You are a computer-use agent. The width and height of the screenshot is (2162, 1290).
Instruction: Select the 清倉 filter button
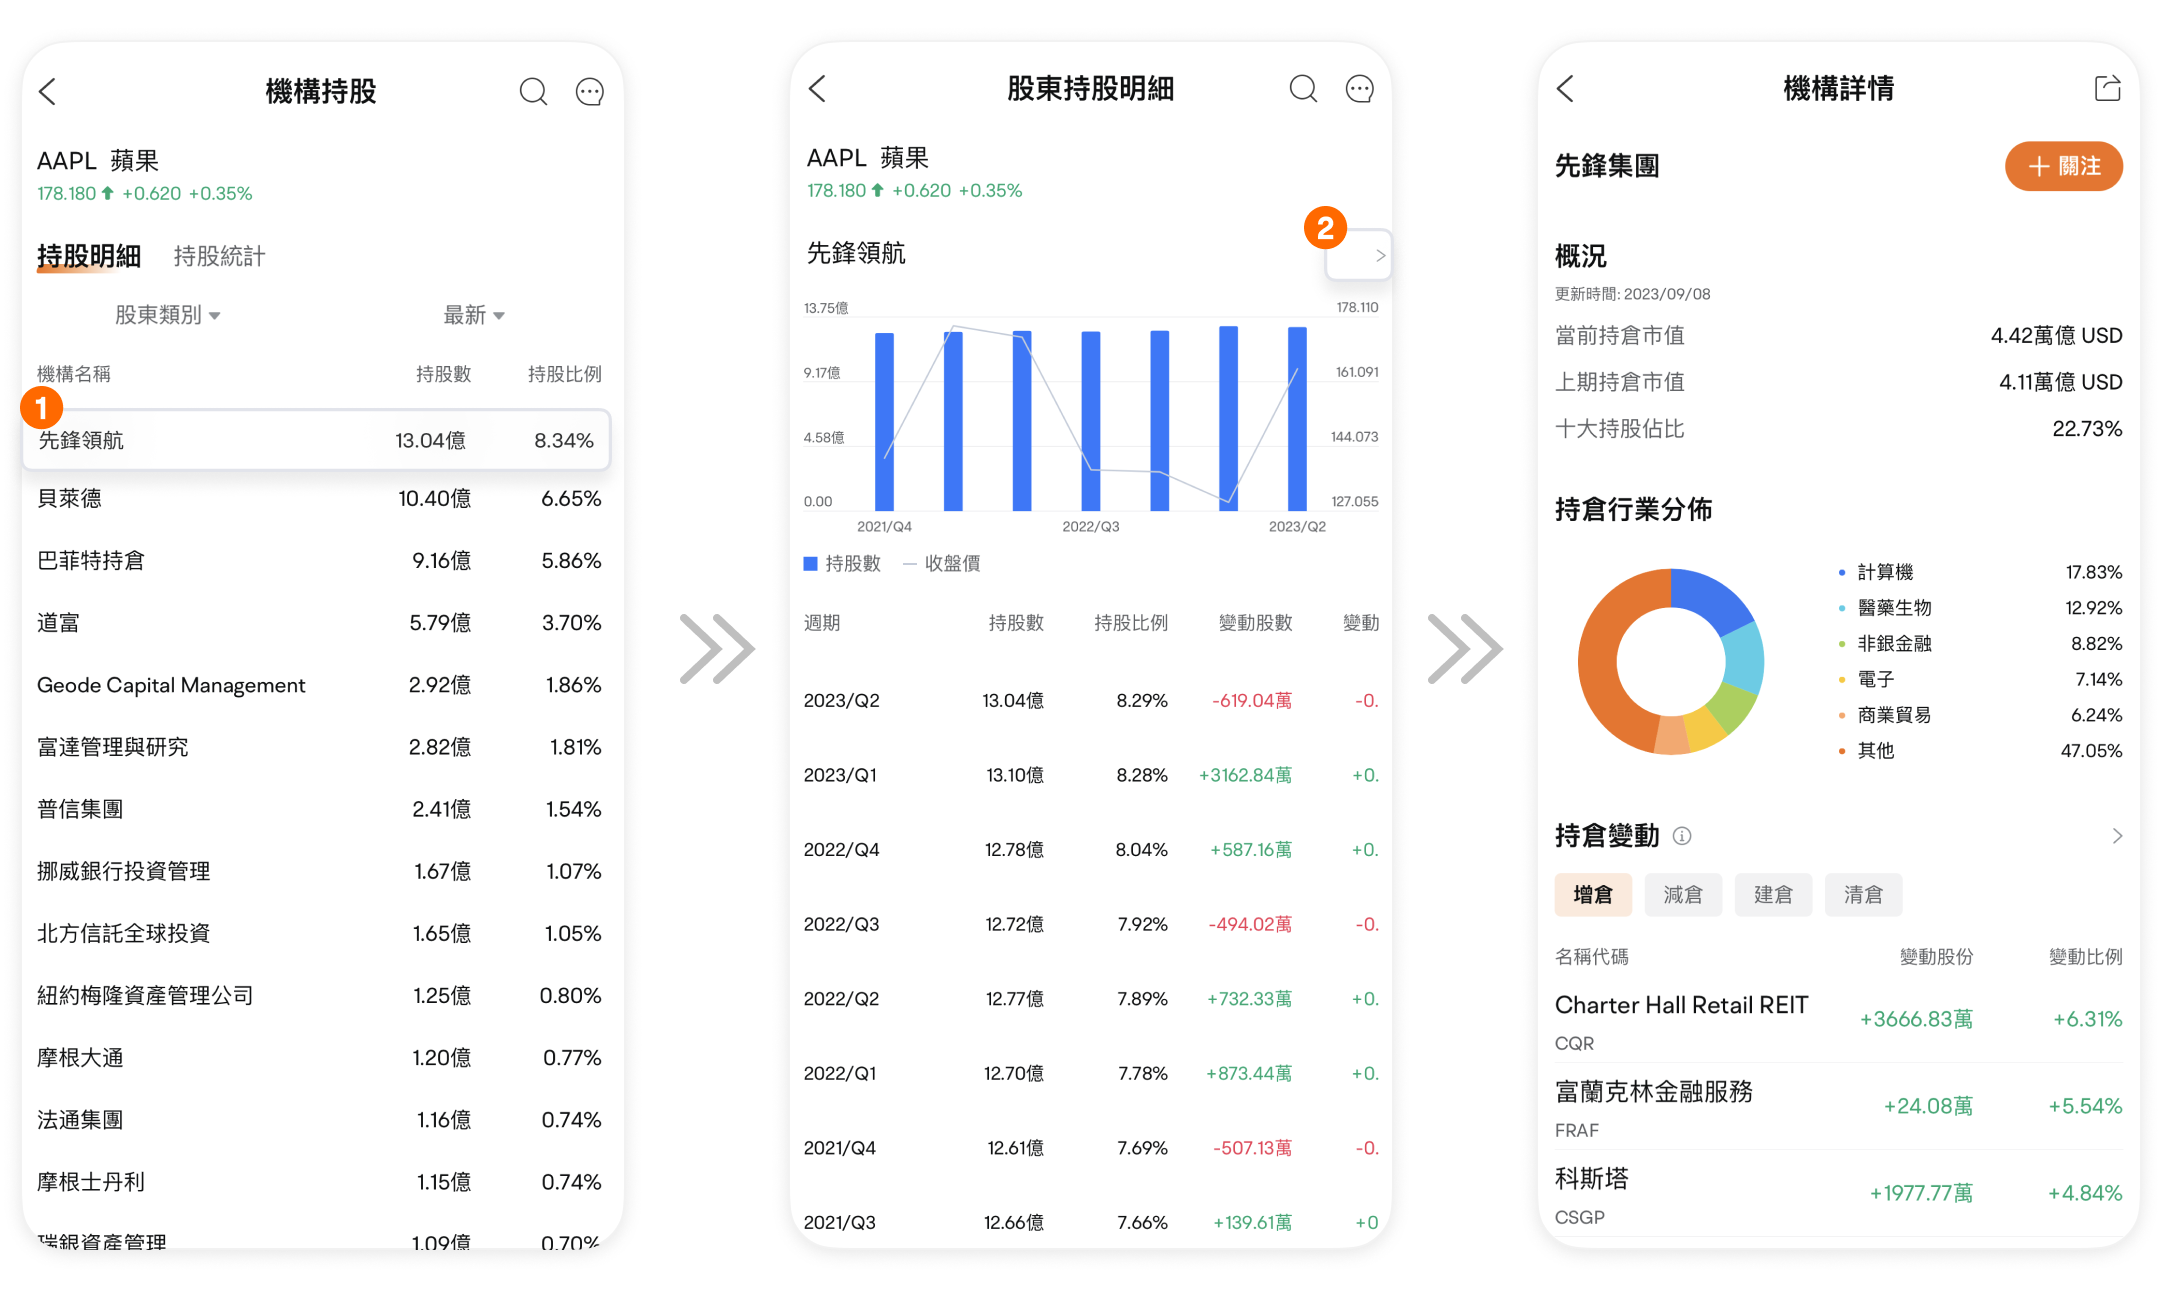click(x=1863, y=894)
